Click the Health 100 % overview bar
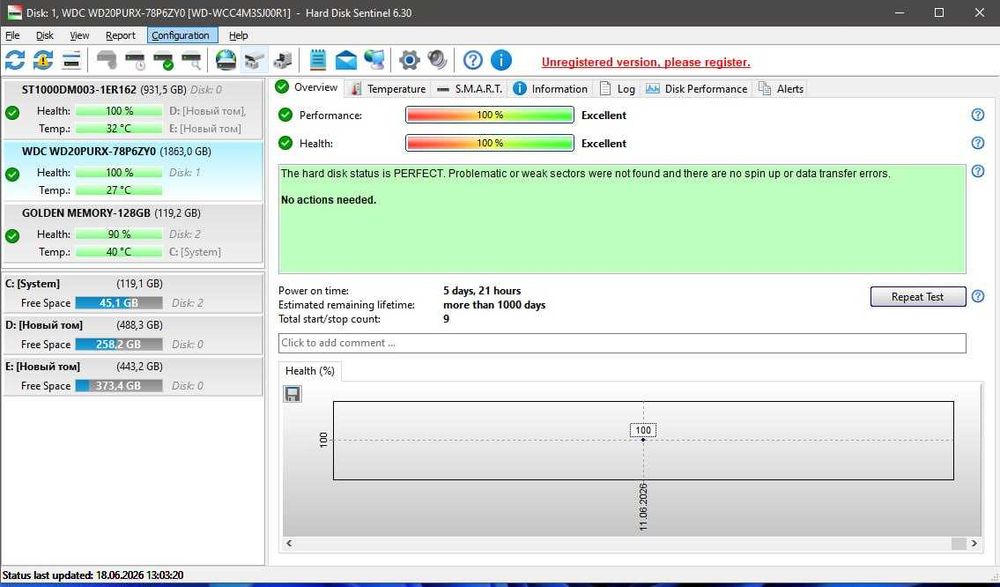This screenshot has width=1000, height=587. (489, 143)
